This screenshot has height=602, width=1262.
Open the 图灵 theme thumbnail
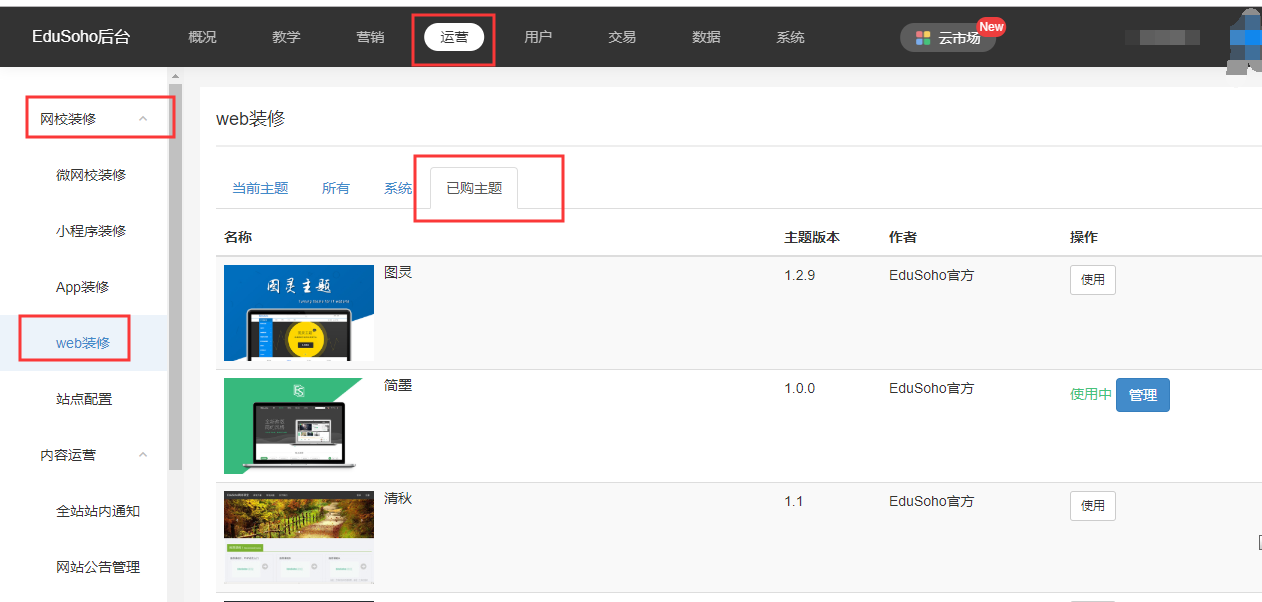[x=298, y=312]
